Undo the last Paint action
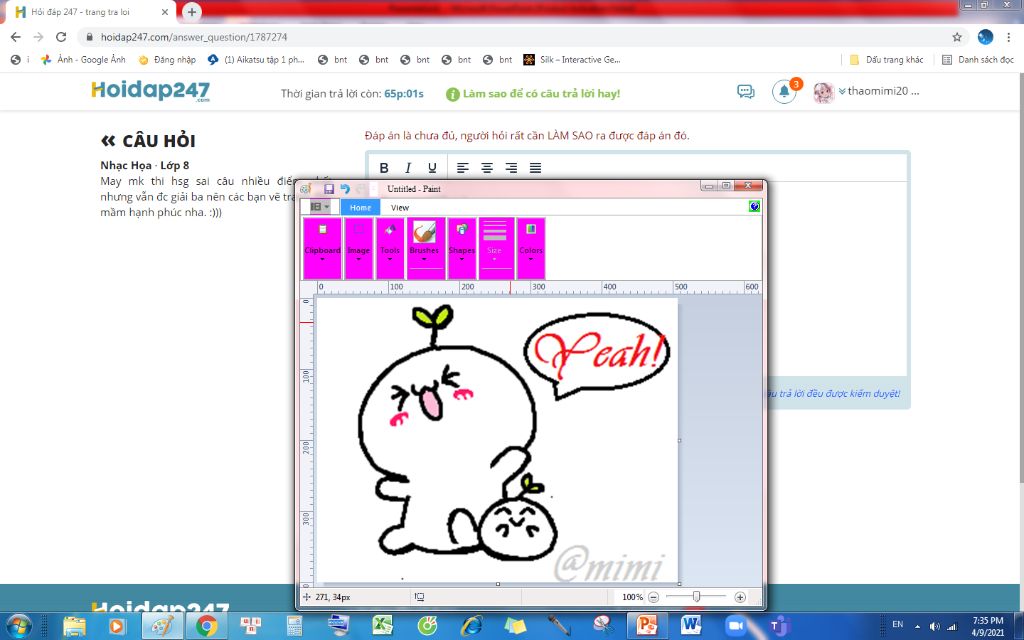The height and width of the screenshot is (640, 1024). coord(345,189)
